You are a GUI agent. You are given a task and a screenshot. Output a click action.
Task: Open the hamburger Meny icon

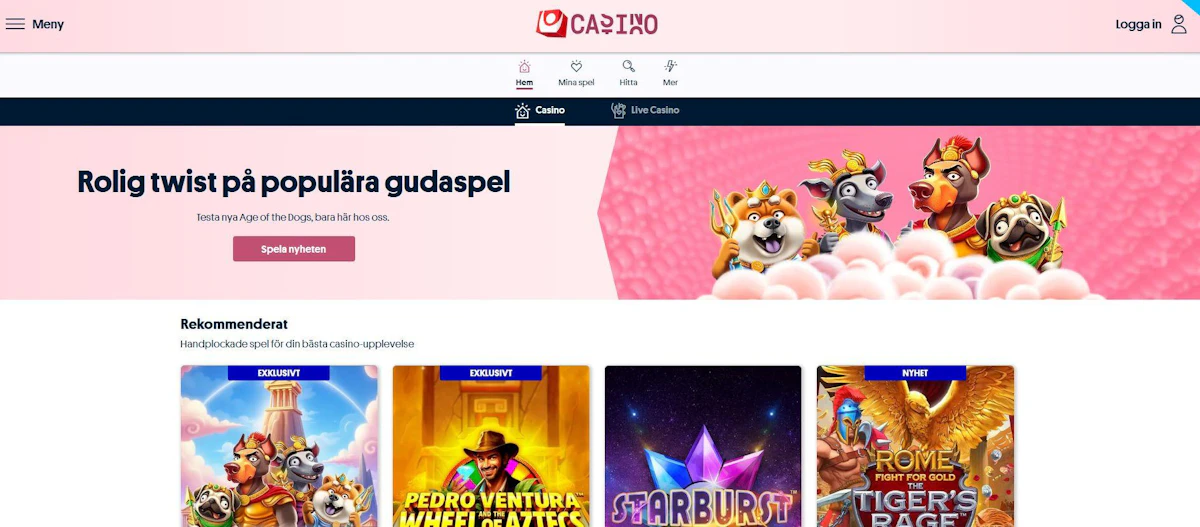pyautogui.click(x=15, y=24)
